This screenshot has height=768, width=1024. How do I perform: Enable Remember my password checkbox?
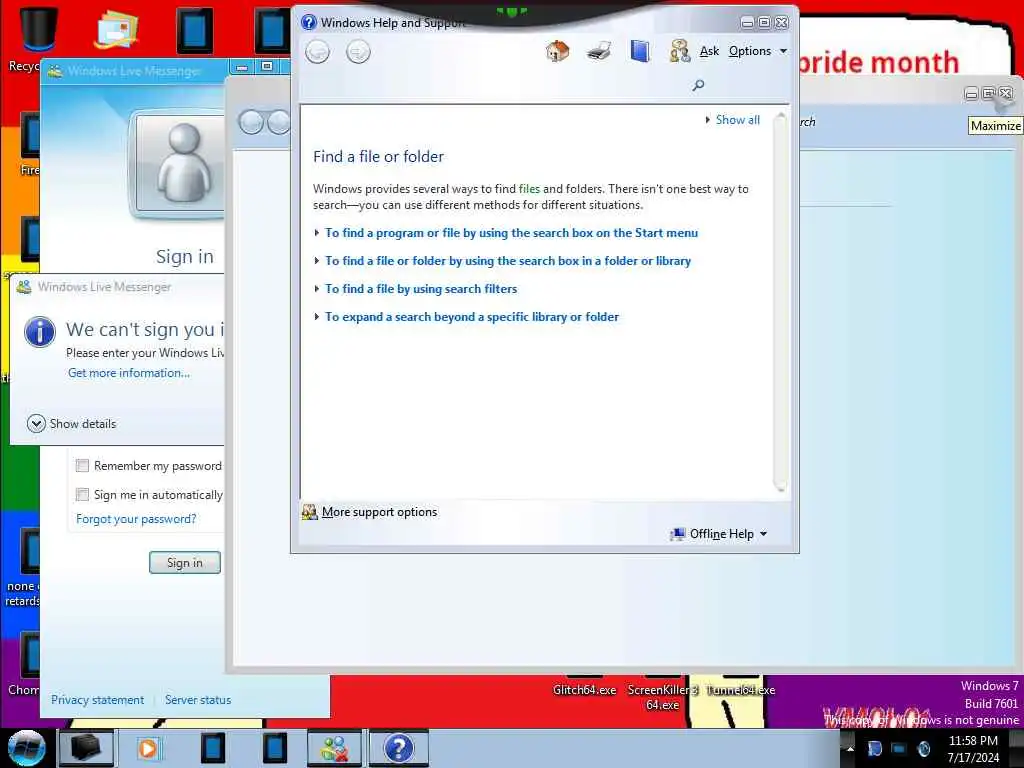(82, 466)
